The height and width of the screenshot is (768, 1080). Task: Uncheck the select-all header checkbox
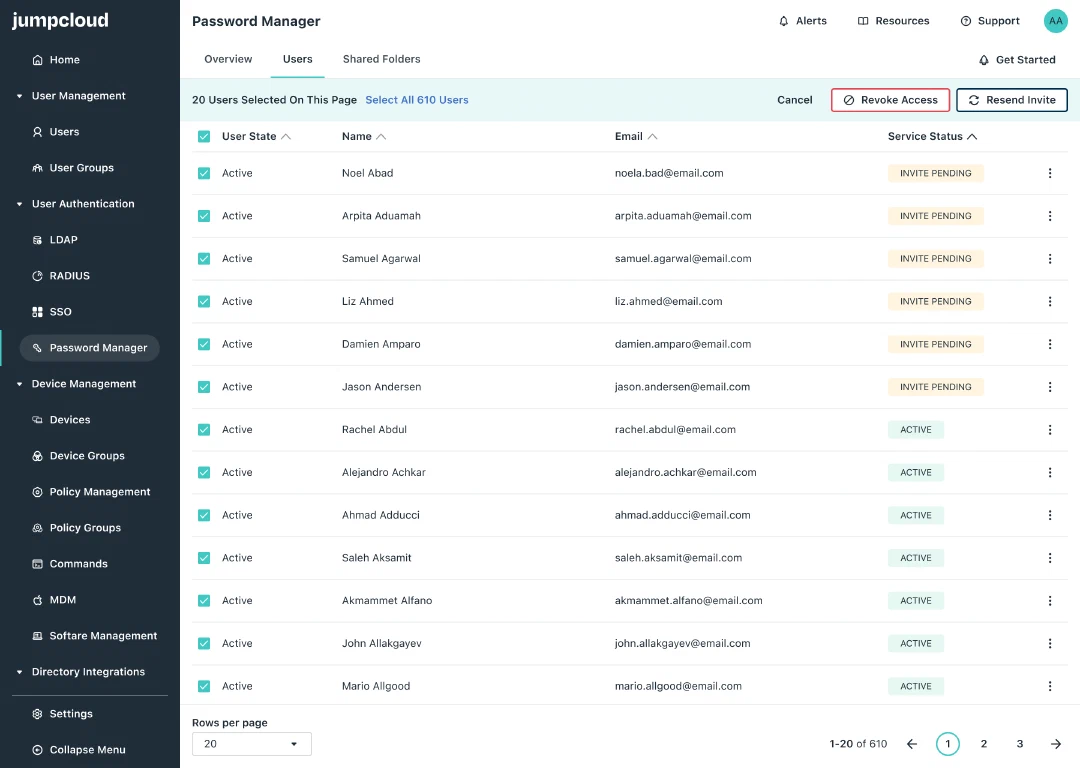point(204,136)
